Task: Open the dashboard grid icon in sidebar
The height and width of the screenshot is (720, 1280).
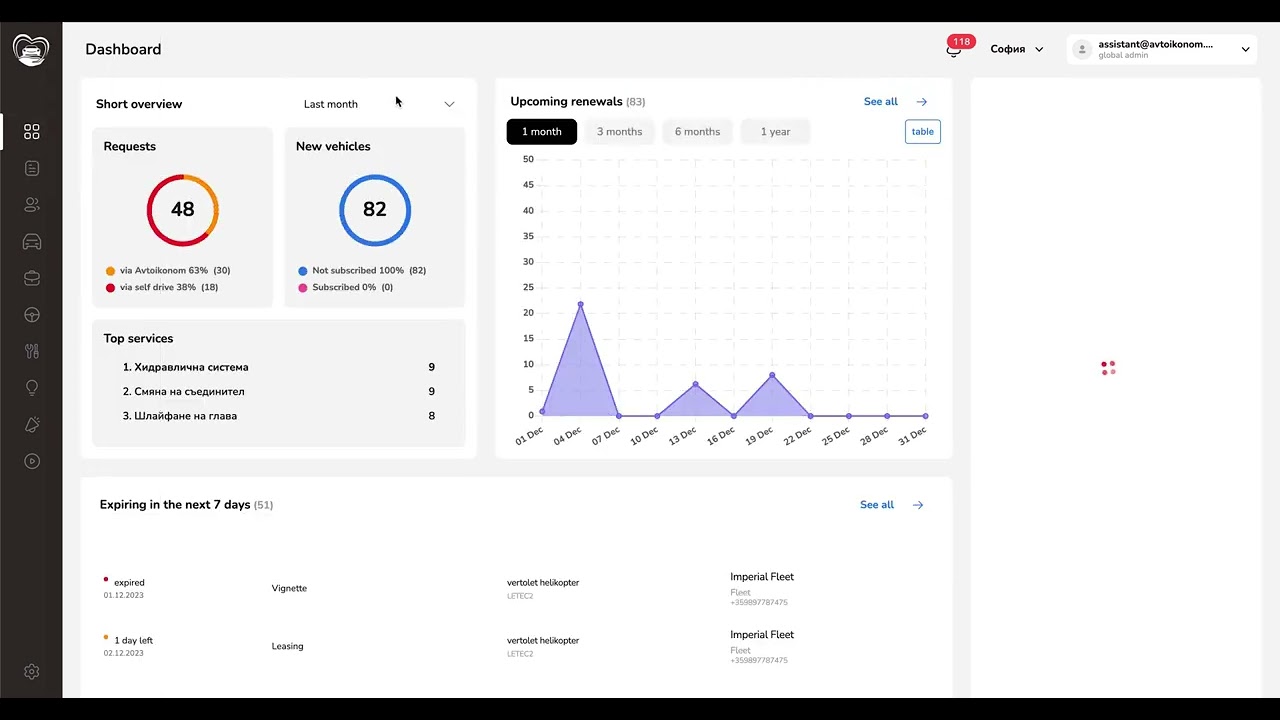Action: [x=31, y=132]
